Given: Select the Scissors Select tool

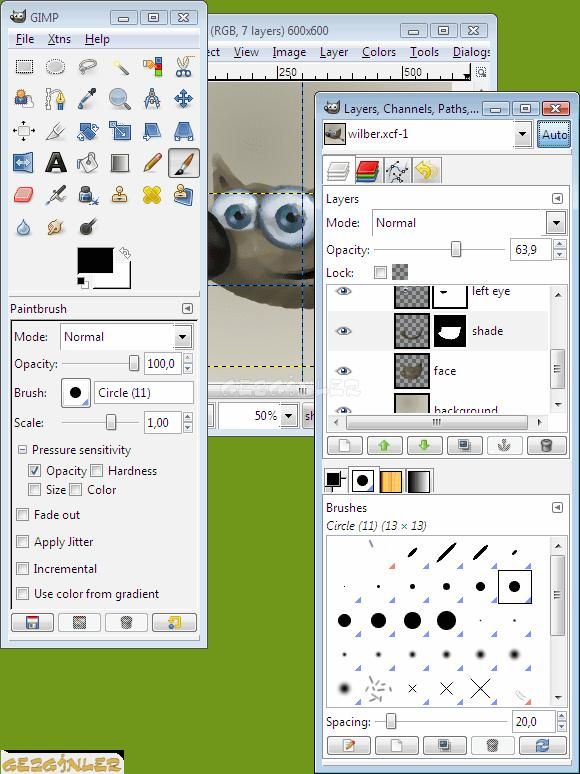Looking at the screenshot, I should [184, 66].
